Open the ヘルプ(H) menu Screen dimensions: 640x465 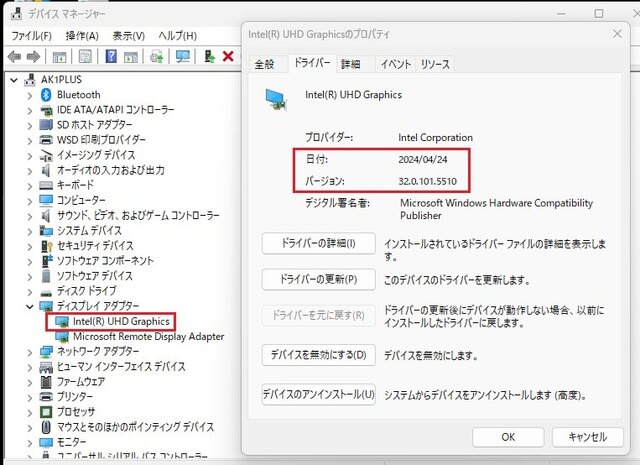click(x=178, y=36)
